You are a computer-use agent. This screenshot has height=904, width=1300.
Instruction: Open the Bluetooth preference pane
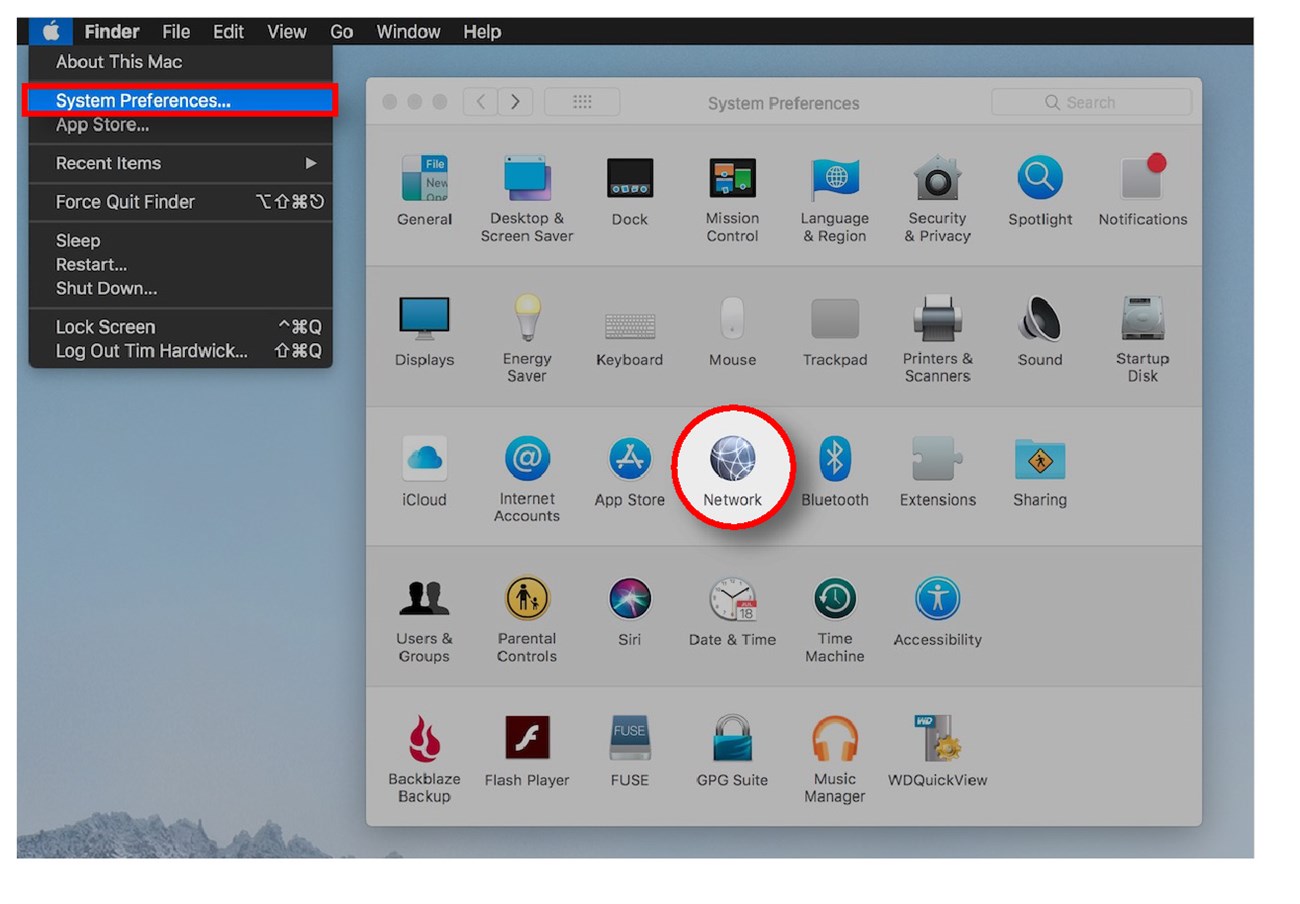tap(835, 472)
